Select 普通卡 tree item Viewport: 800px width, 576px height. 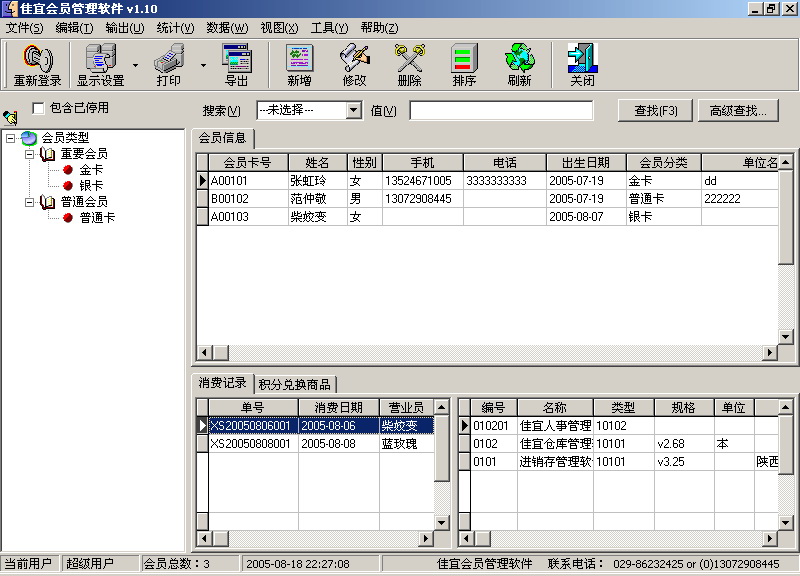97,218
